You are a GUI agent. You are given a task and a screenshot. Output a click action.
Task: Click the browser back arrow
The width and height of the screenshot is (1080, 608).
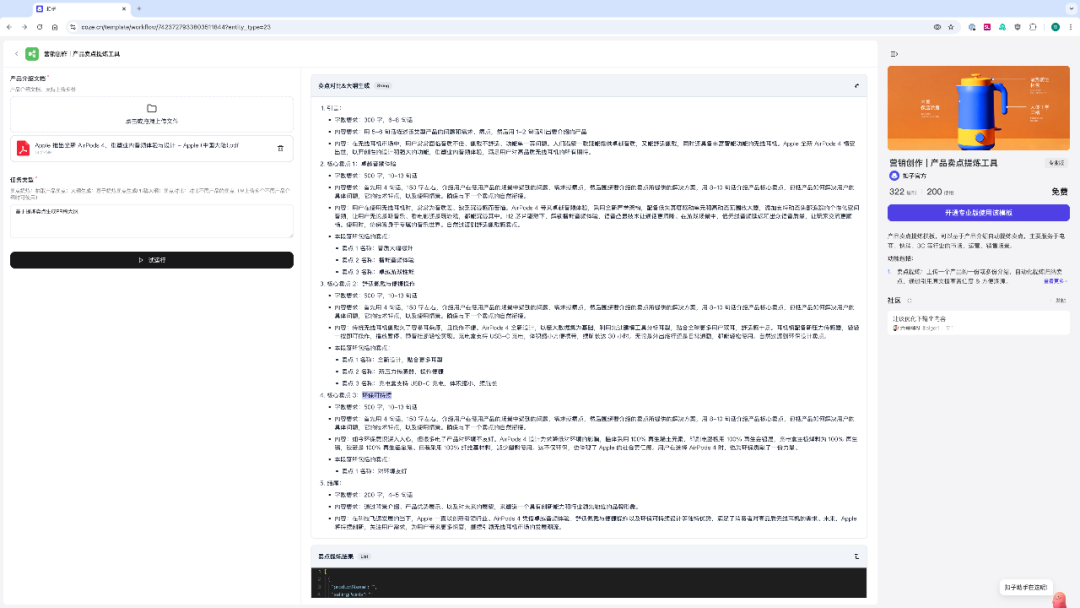[9, 27]
